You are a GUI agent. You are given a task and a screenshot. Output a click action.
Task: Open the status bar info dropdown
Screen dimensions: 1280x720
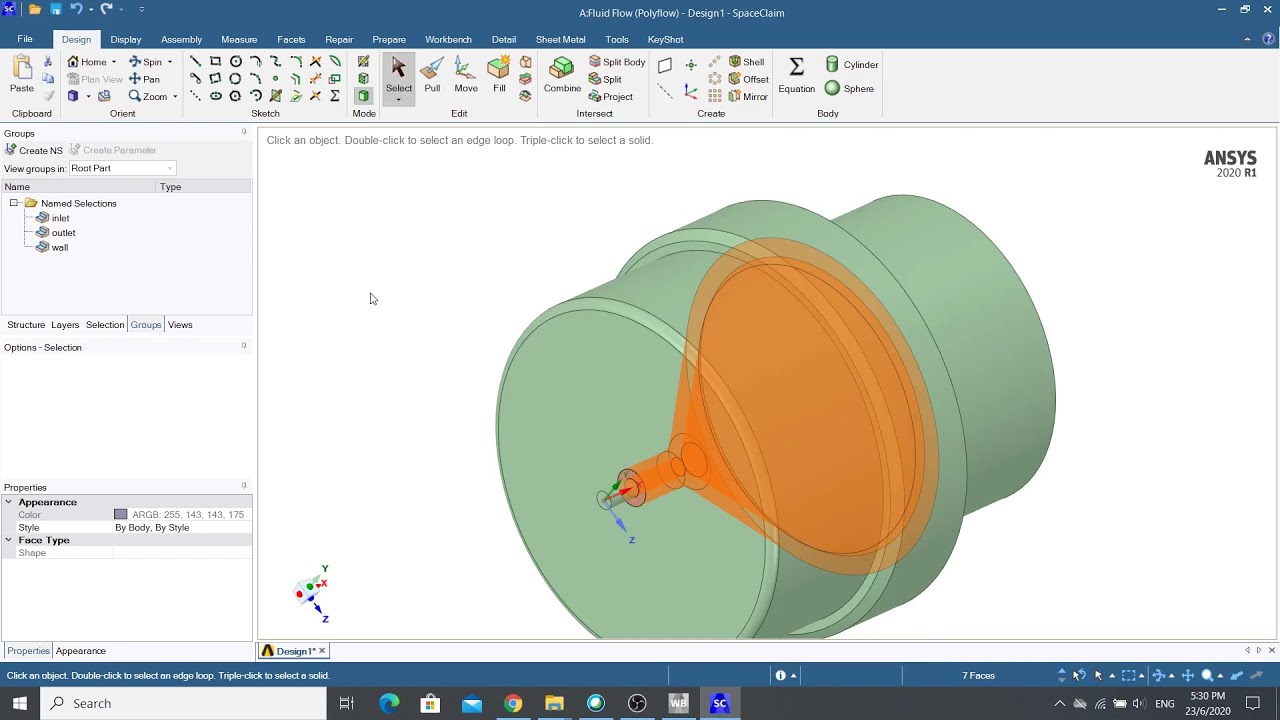[x=793, y=676]
